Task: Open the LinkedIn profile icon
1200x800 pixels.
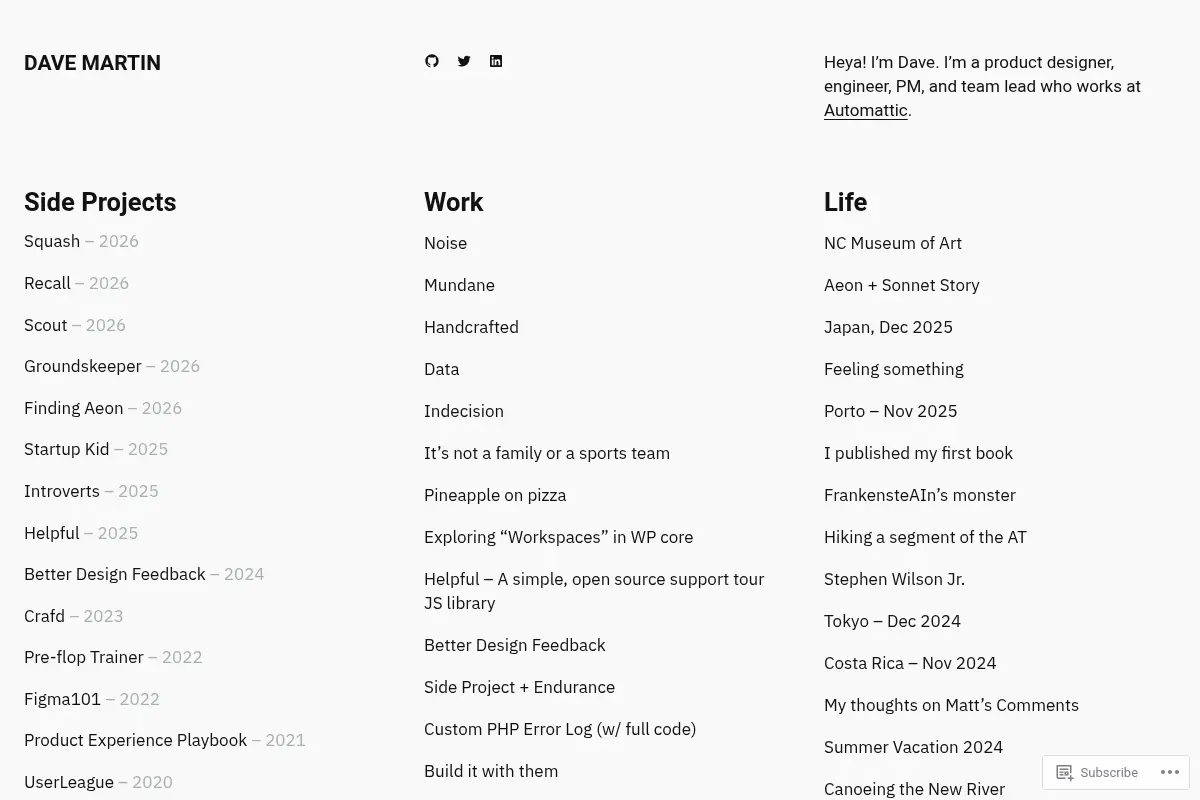Action: coord(496,61)
